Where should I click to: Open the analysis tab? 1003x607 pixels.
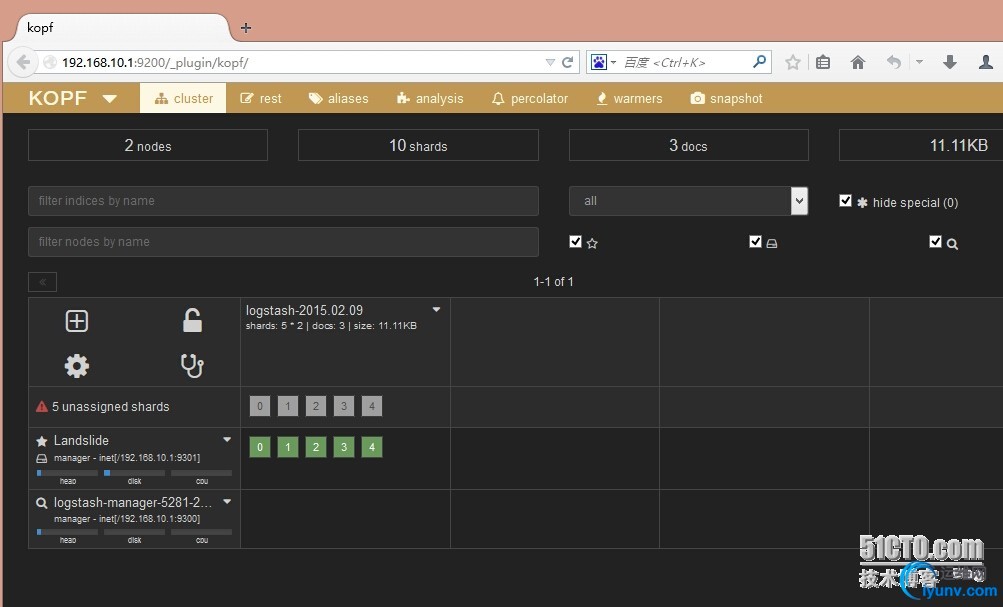pos(430,99)
